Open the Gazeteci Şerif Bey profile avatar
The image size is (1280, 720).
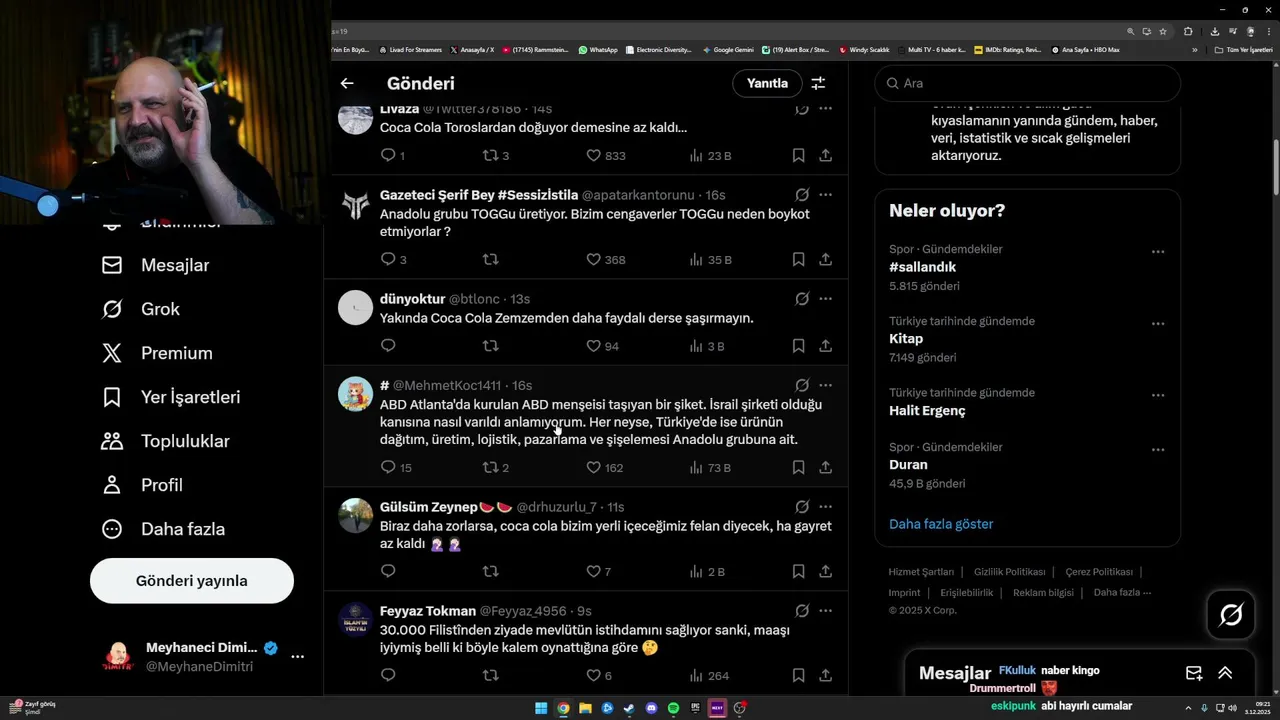click(x=355, y=204)
